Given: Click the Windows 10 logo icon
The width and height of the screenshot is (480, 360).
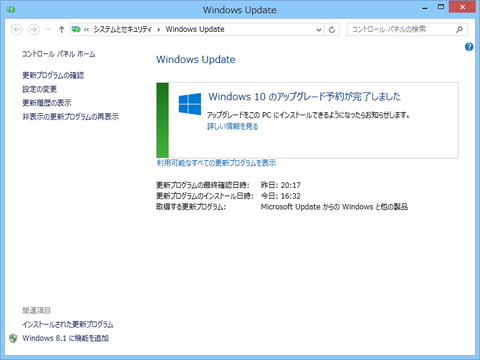Looking at the screenshot, I should (x=190, y=104).
